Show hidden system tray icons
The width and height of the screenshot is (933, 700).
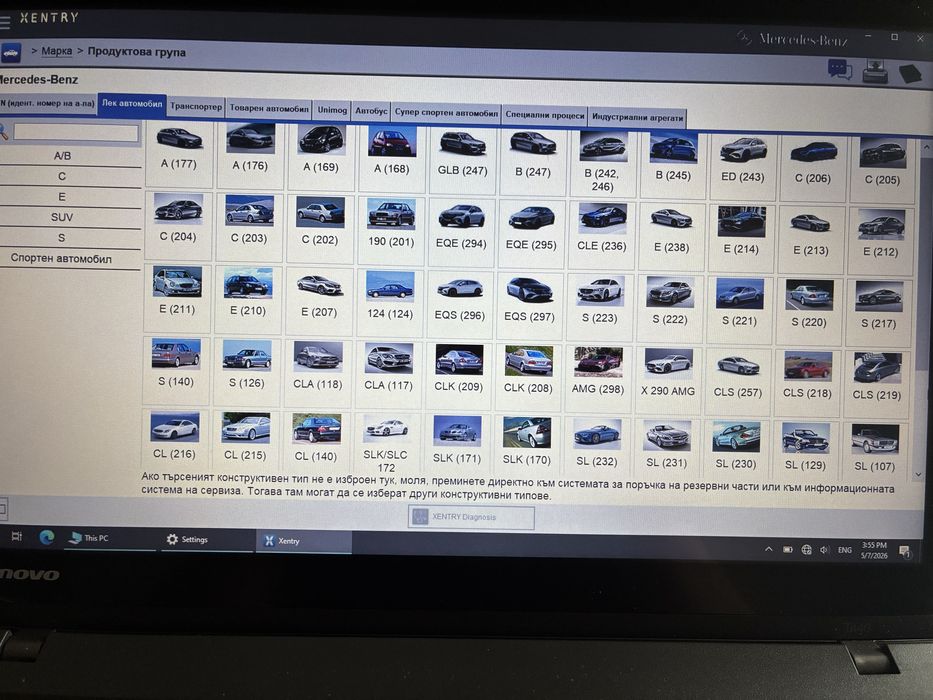pyautogui.click(x=769, y=549)
